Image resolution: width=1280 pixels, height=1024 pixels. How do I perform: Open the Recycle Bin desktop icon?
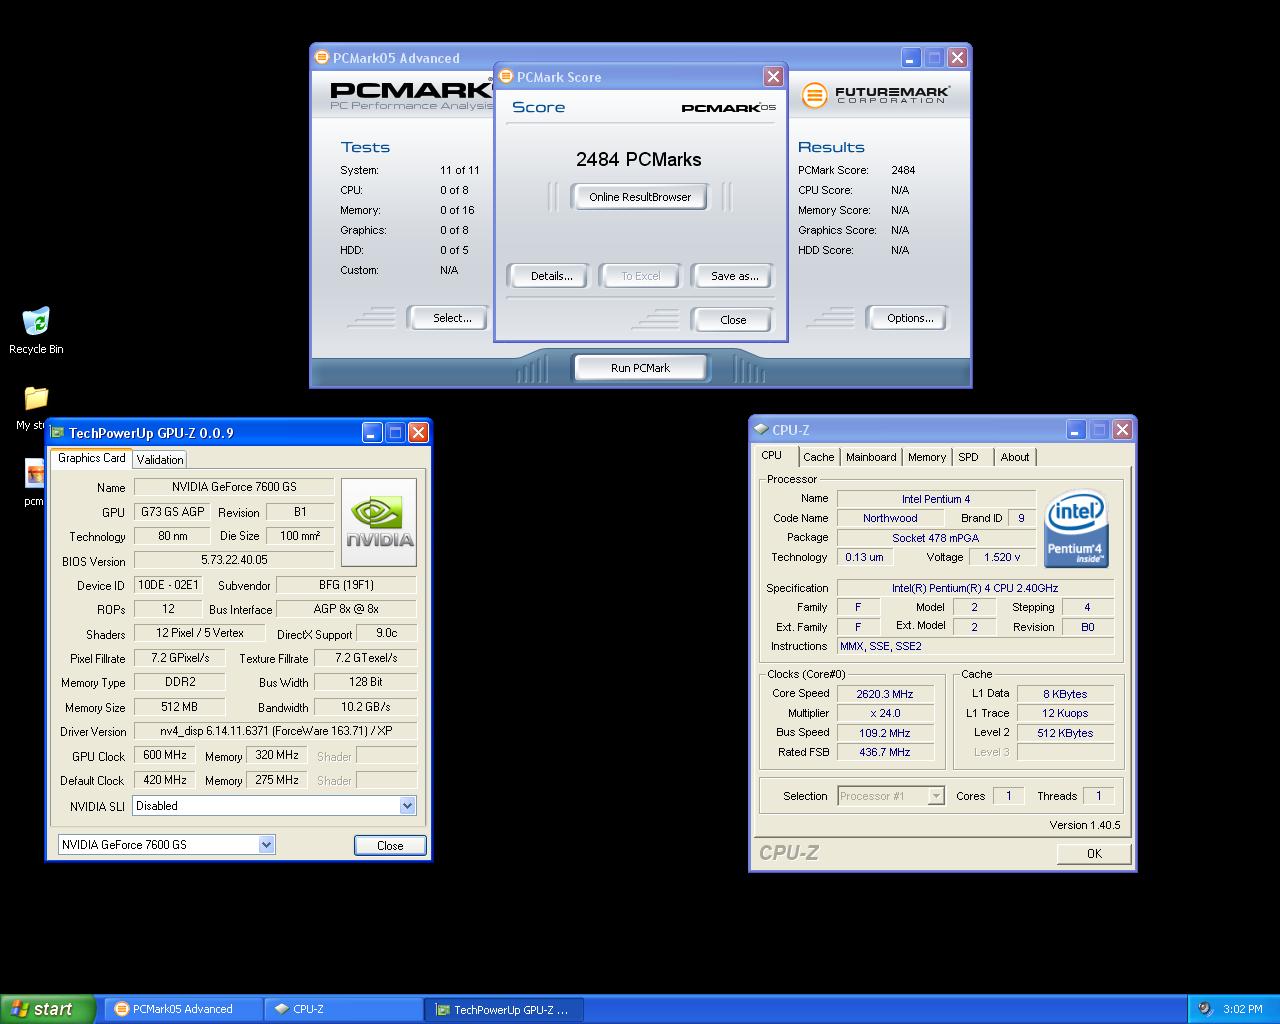[x=36, y=321]
